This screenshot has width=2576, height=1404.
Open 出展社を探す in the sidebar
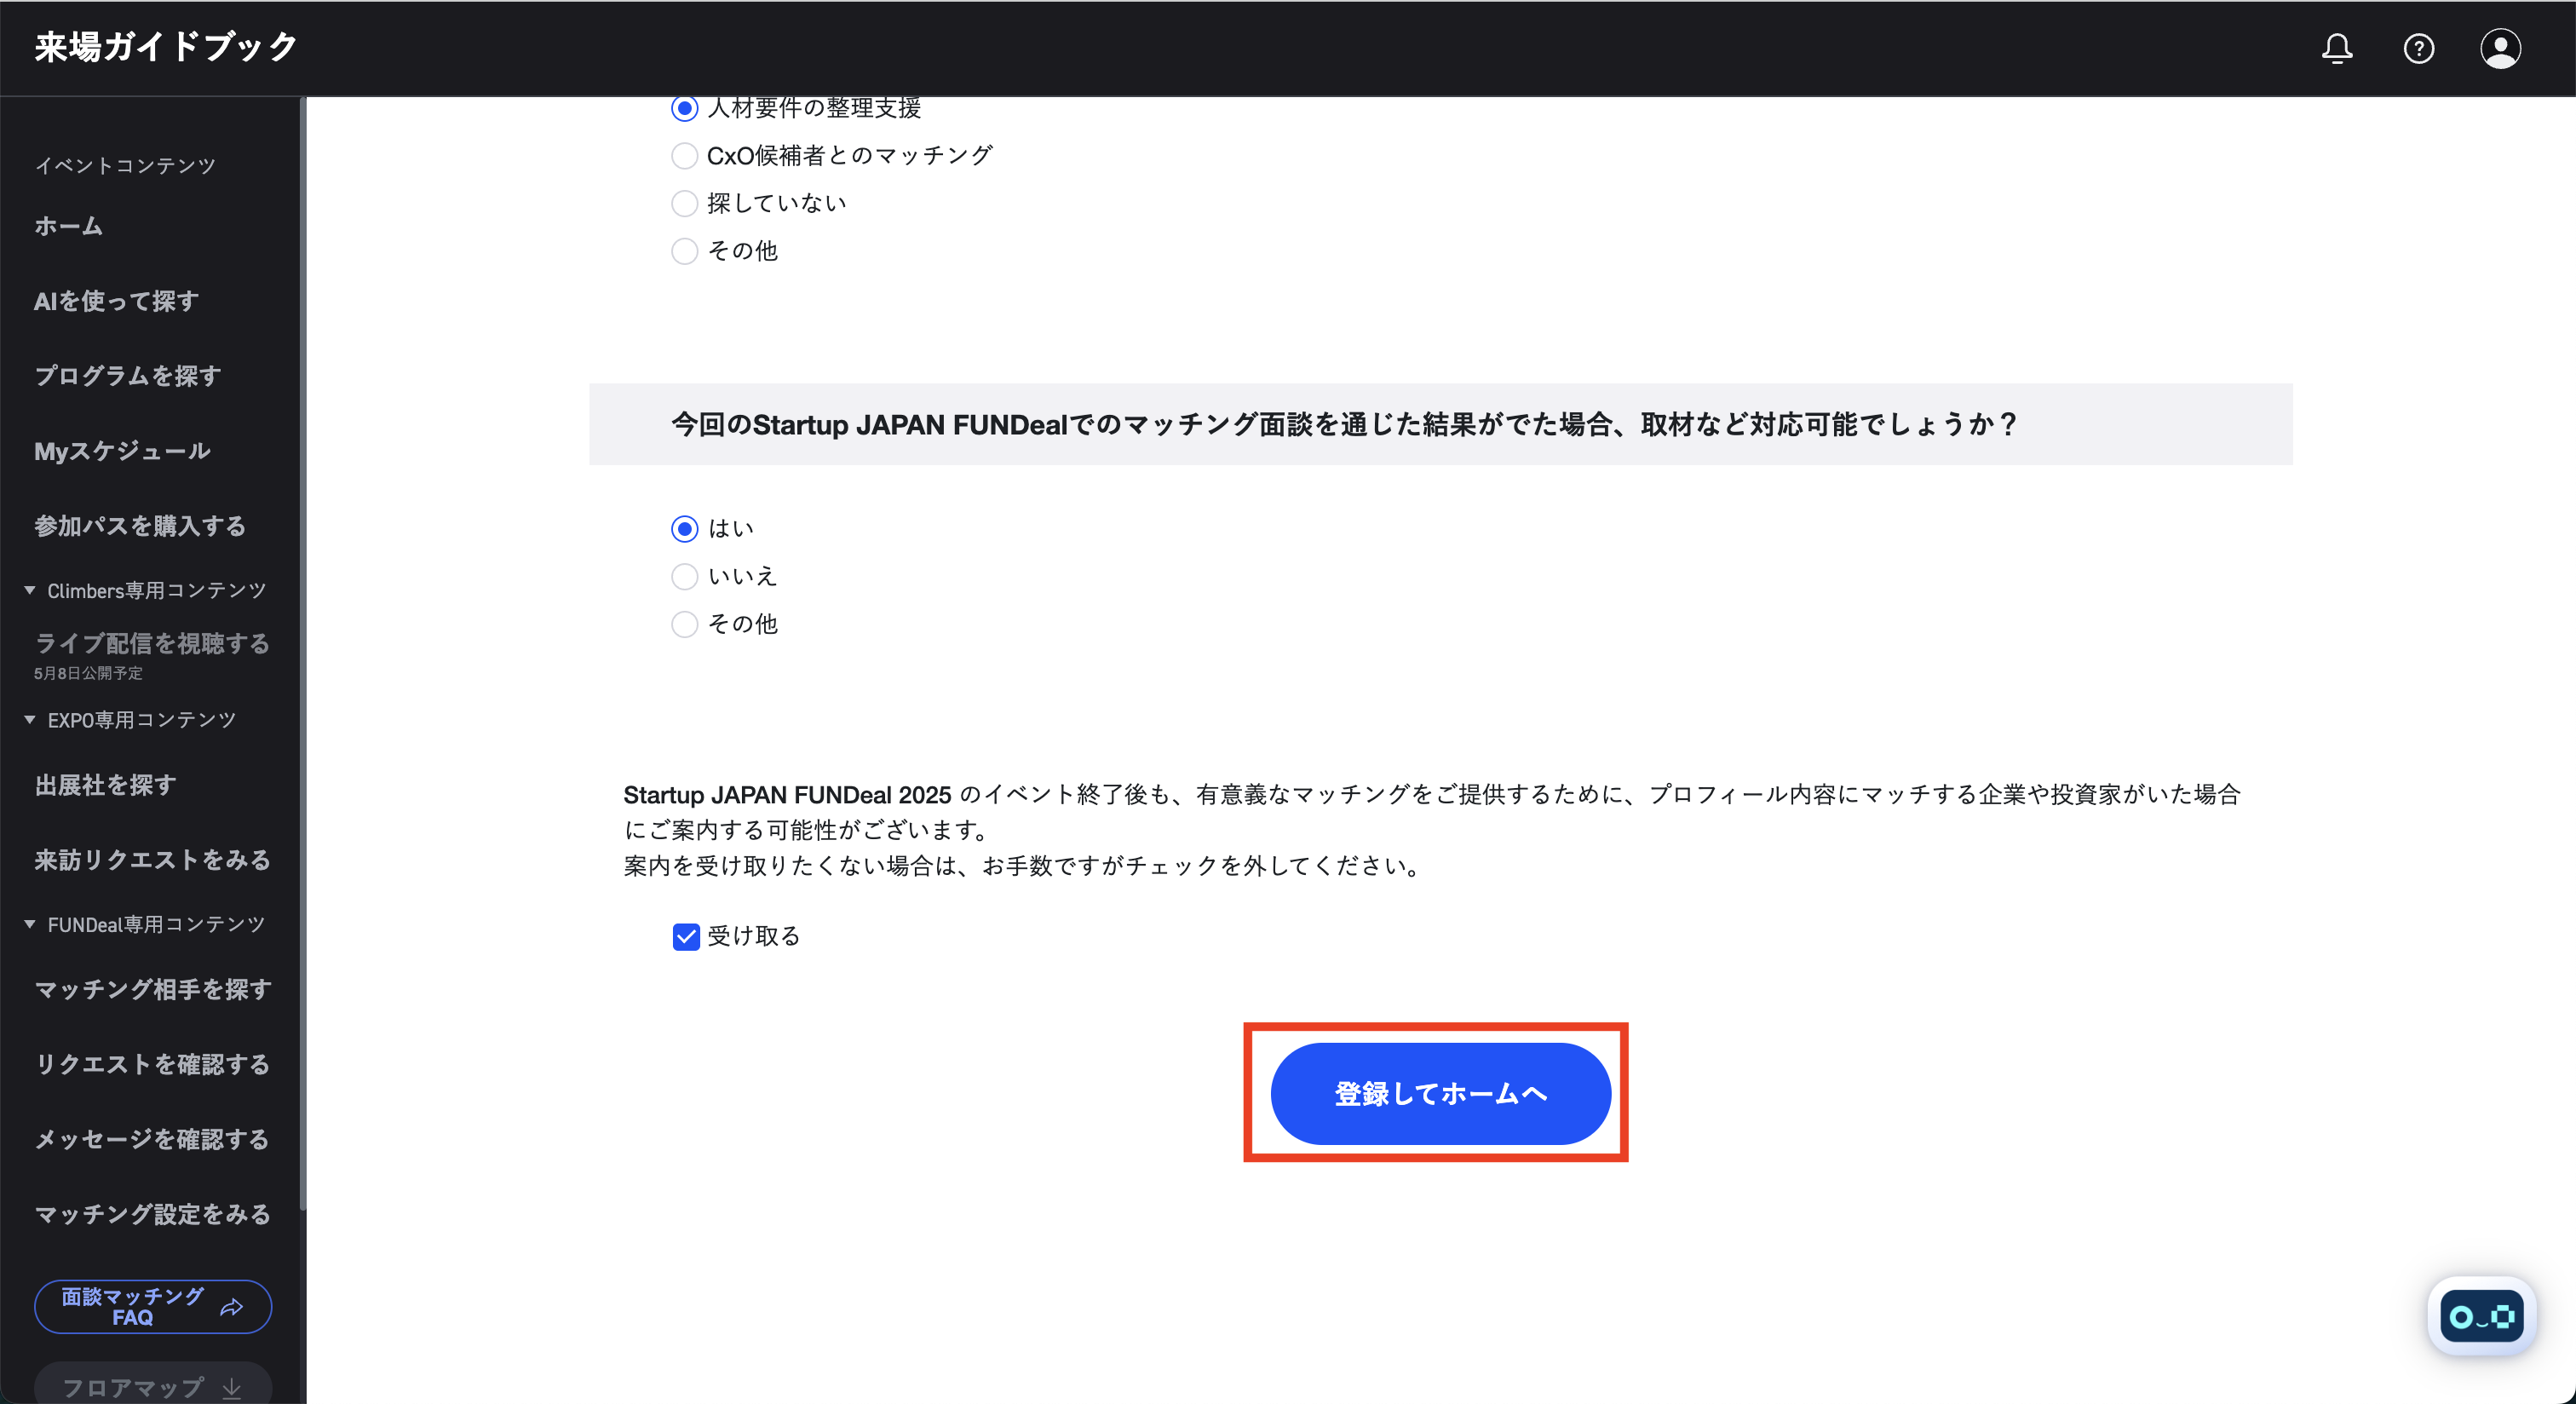click(x=105, y=785)
